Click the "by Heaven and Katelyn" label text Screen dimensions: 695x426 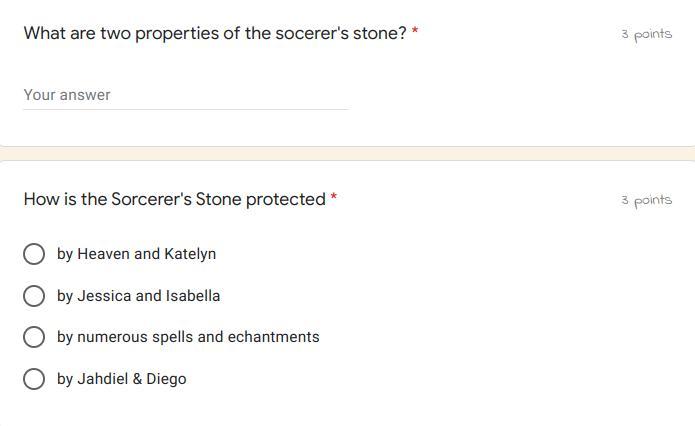(136, 254)
